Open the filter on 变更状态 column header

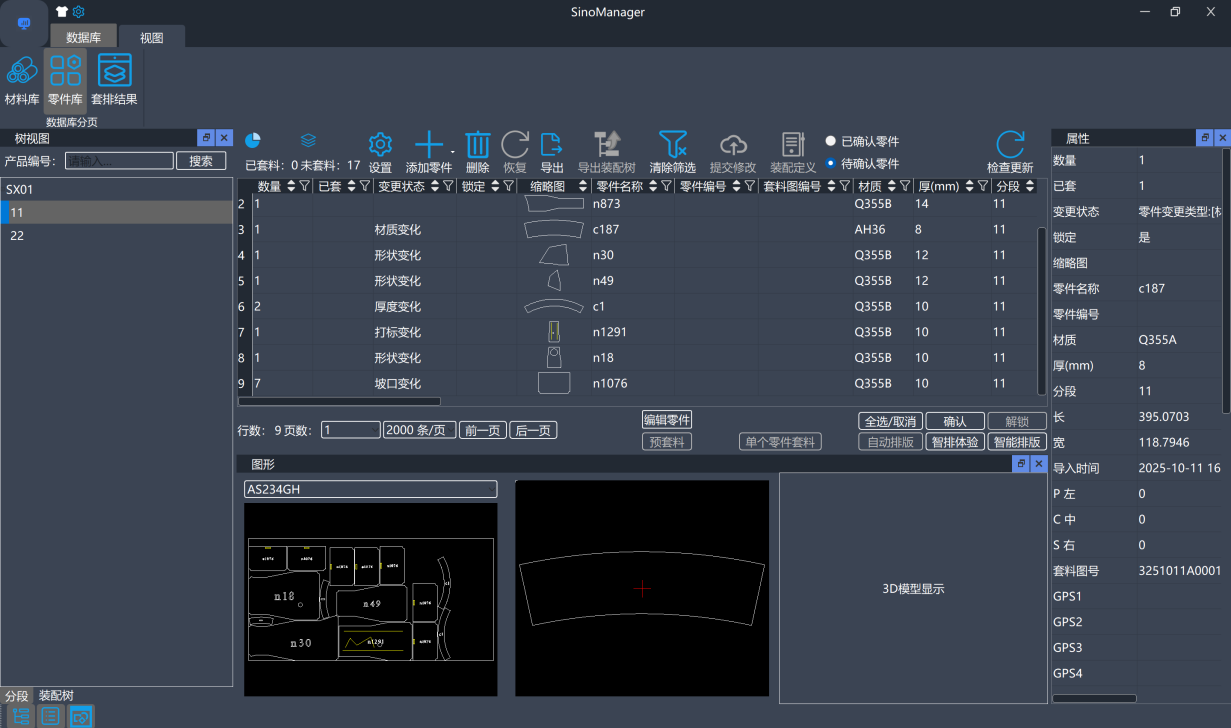tap(448, 186)
